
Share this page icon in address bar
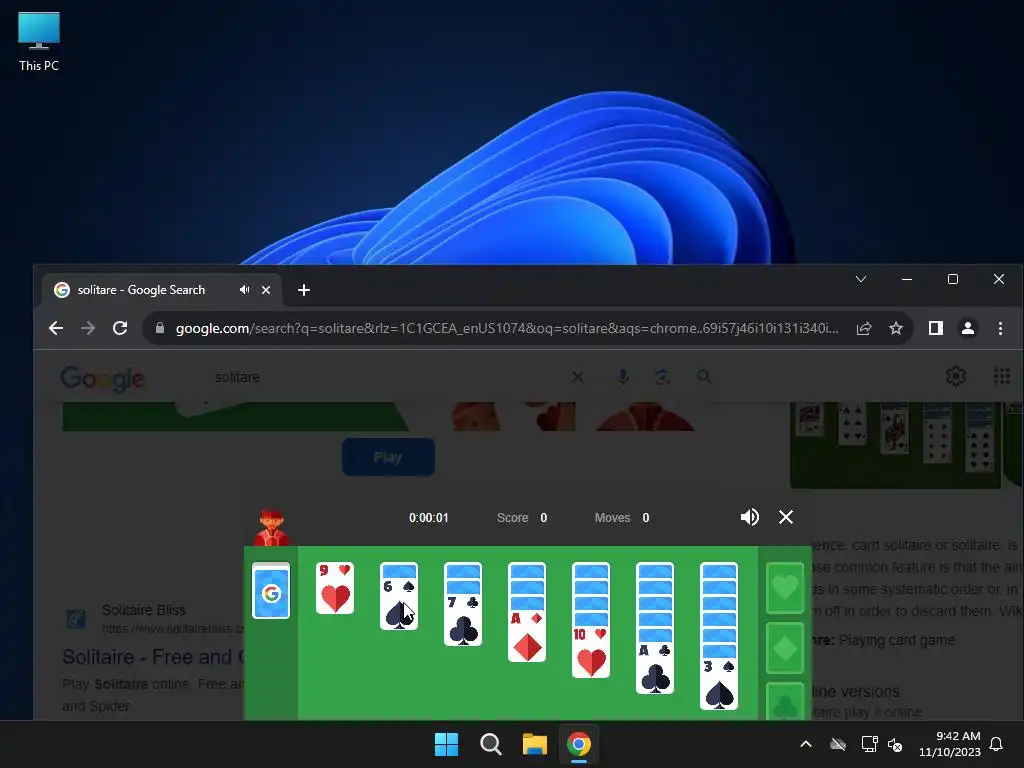pos(864,328)
